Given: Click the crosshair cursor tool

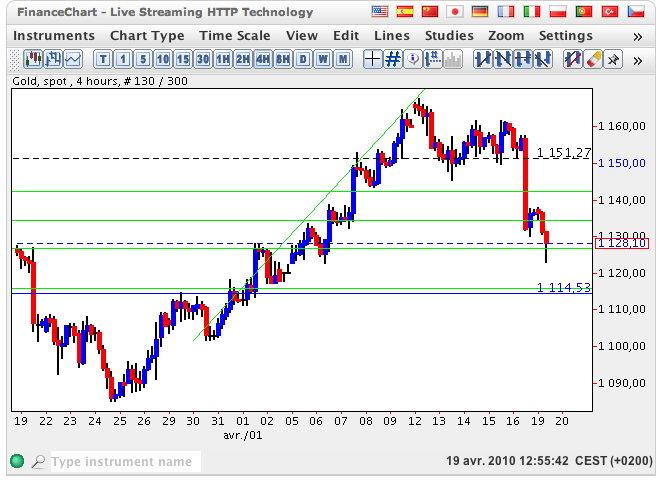Looking at the screenshot, I should (x=372, y=59).
